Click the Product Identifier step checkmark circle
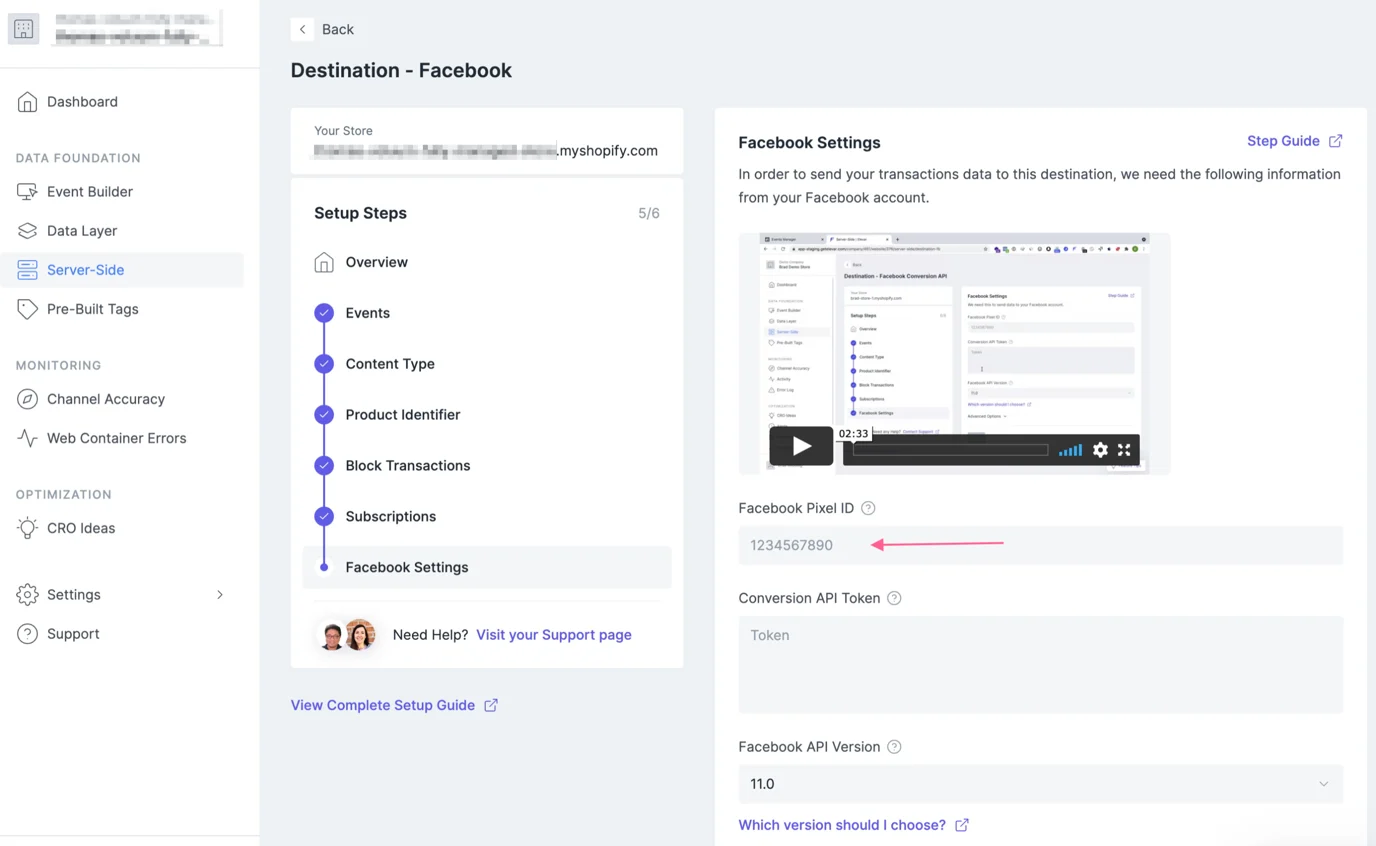The height and width of the screenshot is (846, 1376). pos(324,415)
